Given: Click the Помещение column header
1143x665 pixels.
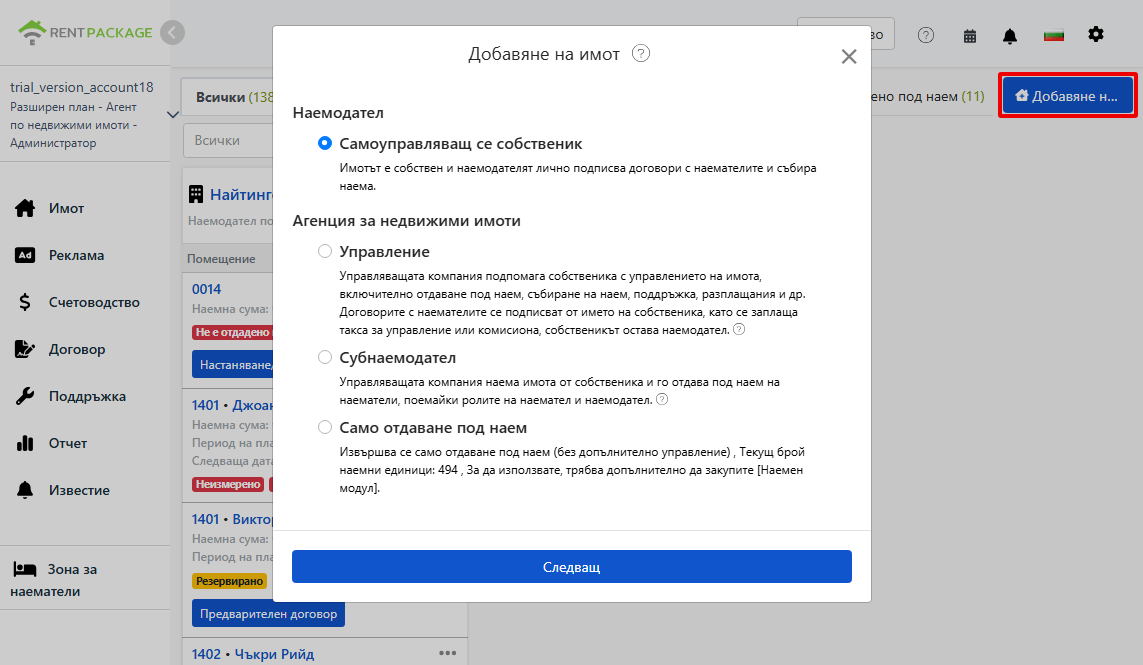Looking at the screenshot, I should pos(221,259).
